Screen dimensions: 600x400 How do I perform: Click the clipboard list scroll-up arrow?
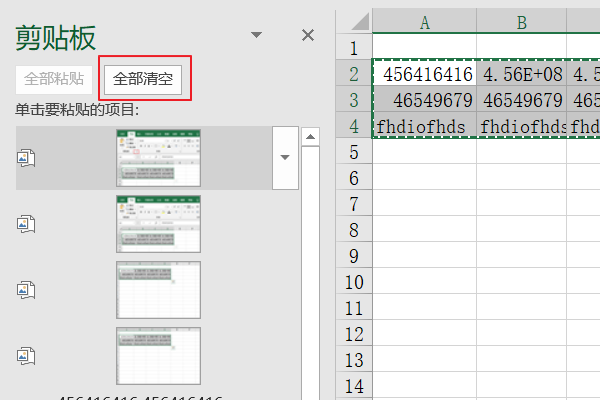(310, 137)
